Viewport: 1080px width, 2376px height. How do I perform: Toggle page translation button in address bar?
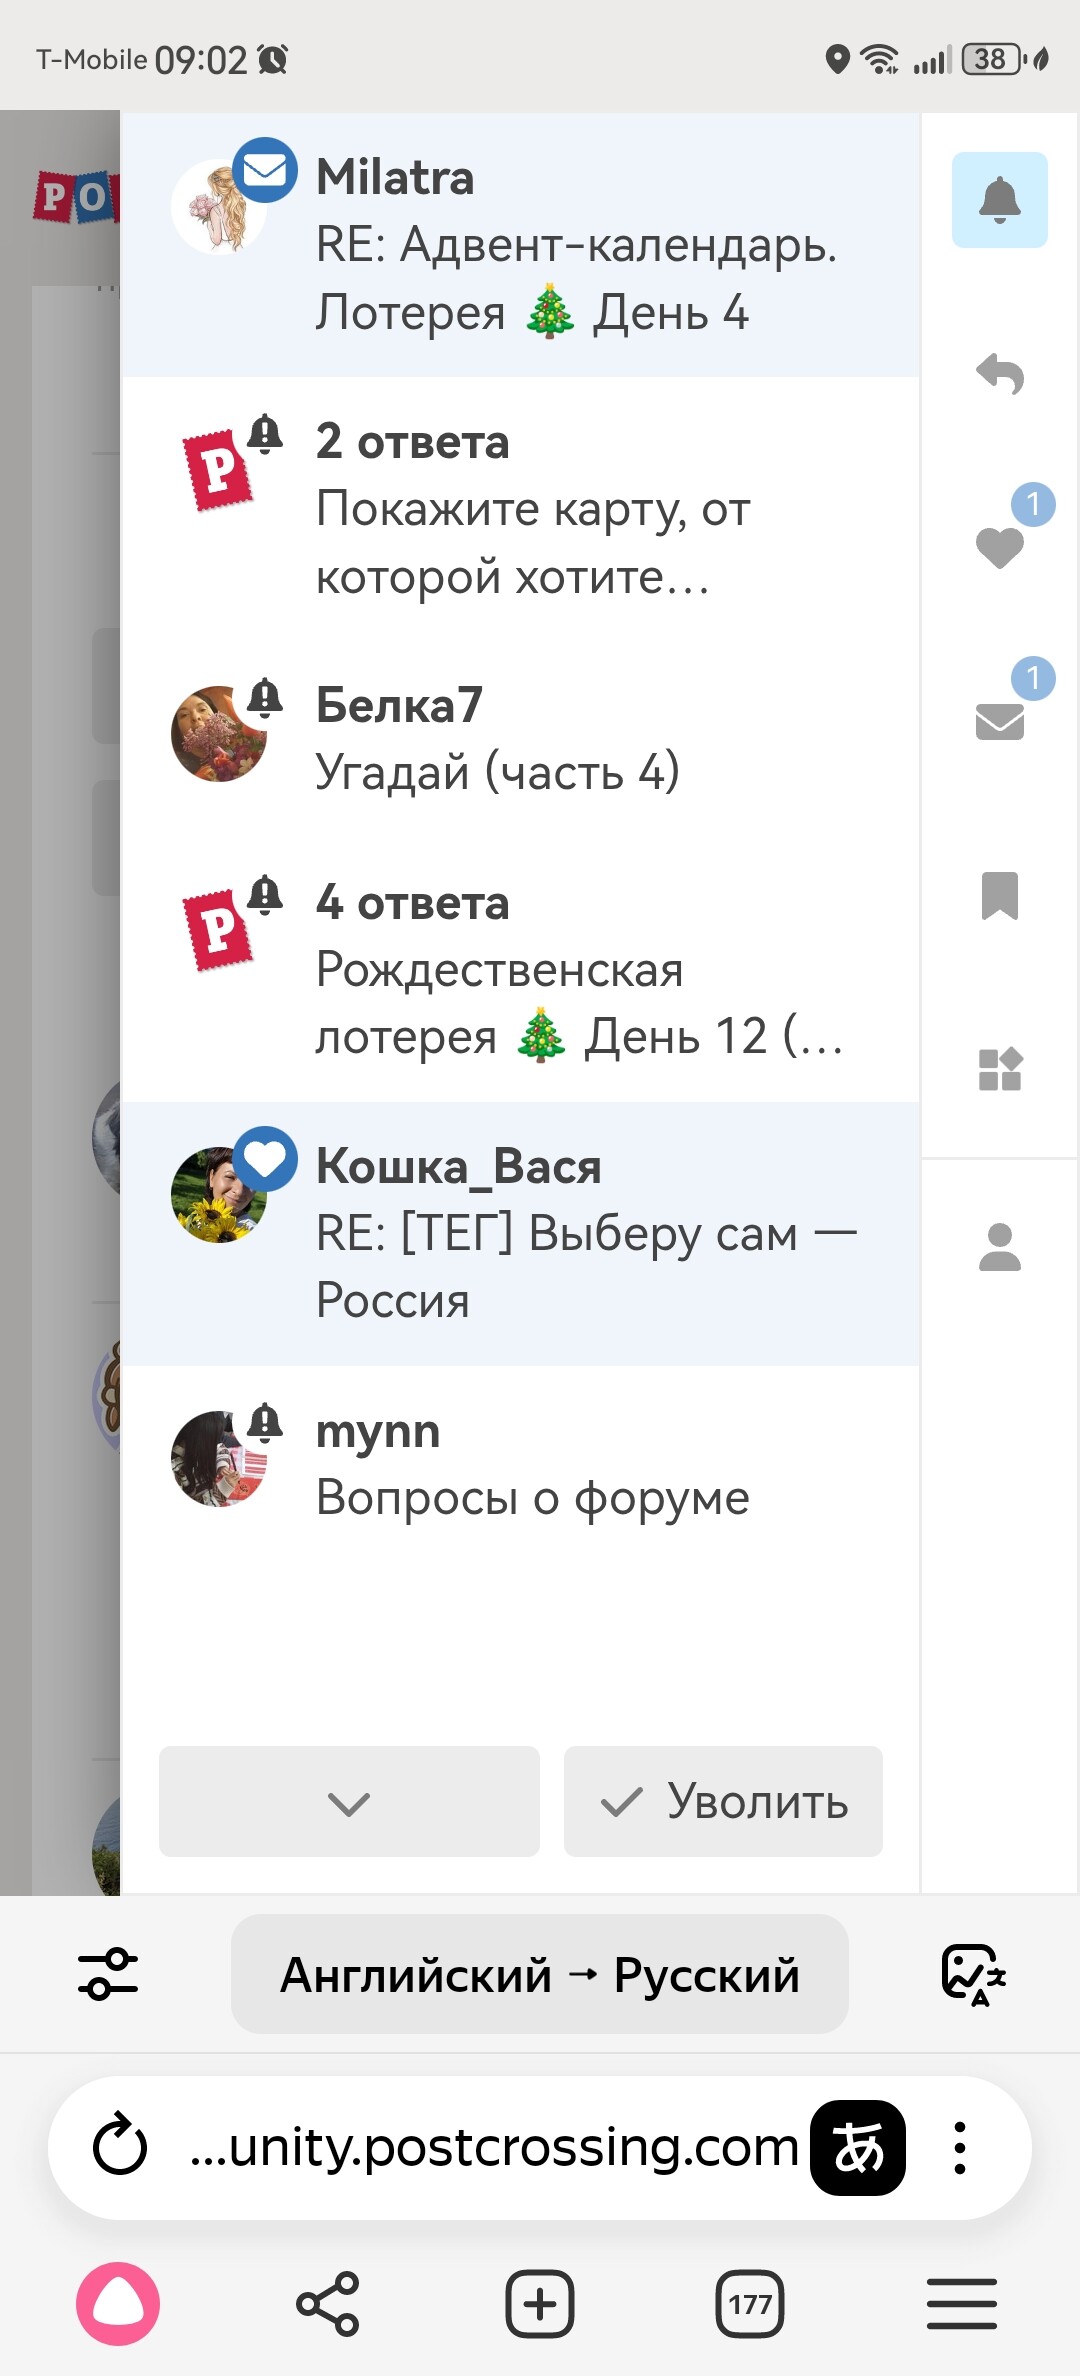point(858,2147)
